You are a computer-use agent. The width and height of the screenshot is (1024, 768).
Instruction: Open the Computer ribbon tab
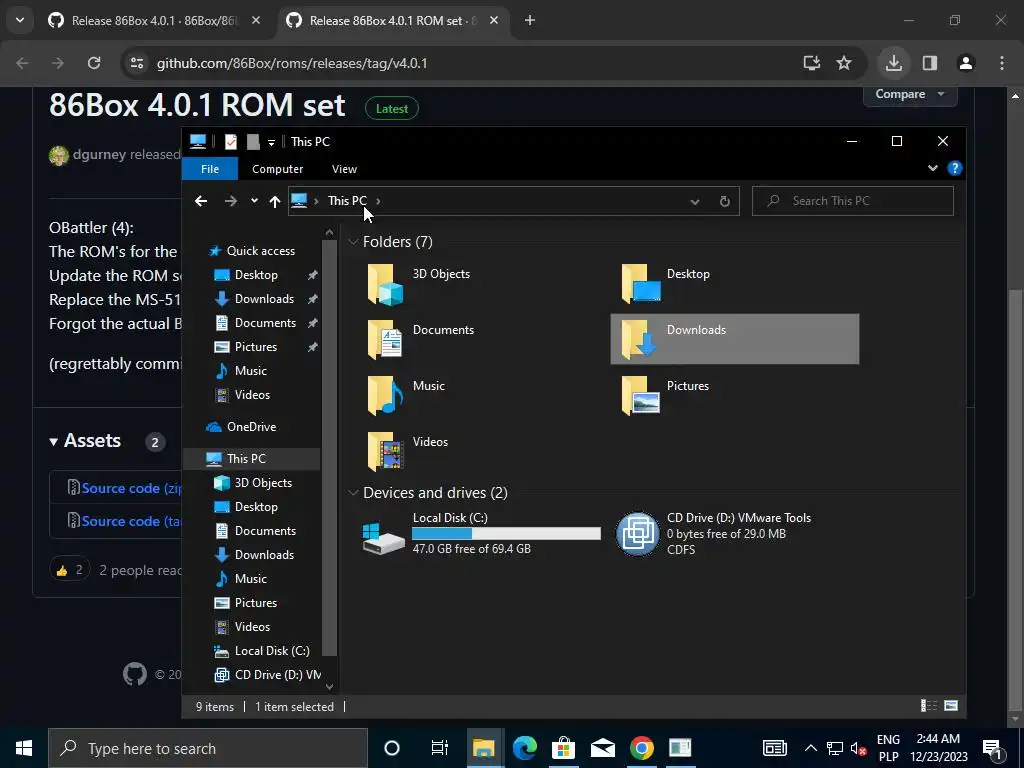(x=278, y=169)
